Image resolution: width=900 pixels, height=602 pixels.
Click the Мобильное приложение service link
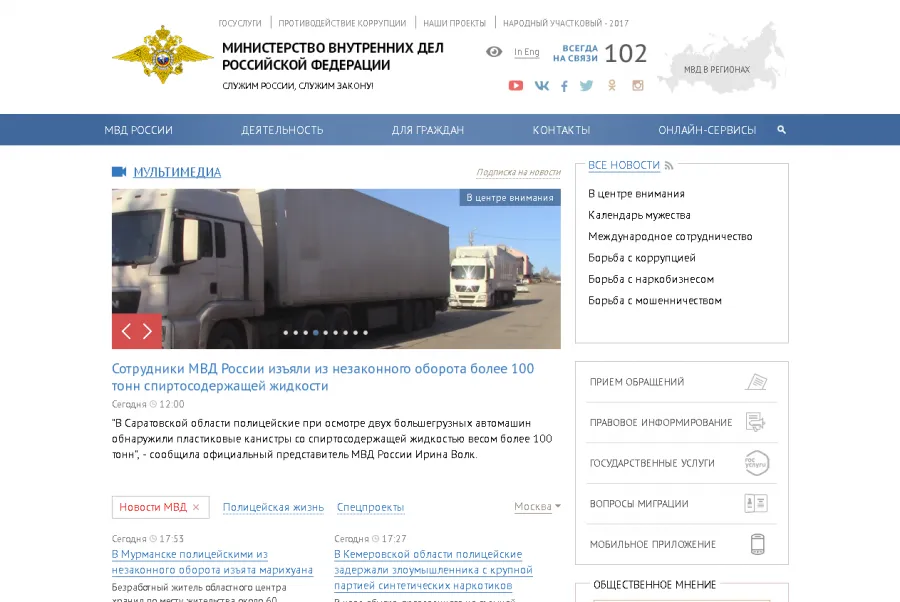pos(653,545)
